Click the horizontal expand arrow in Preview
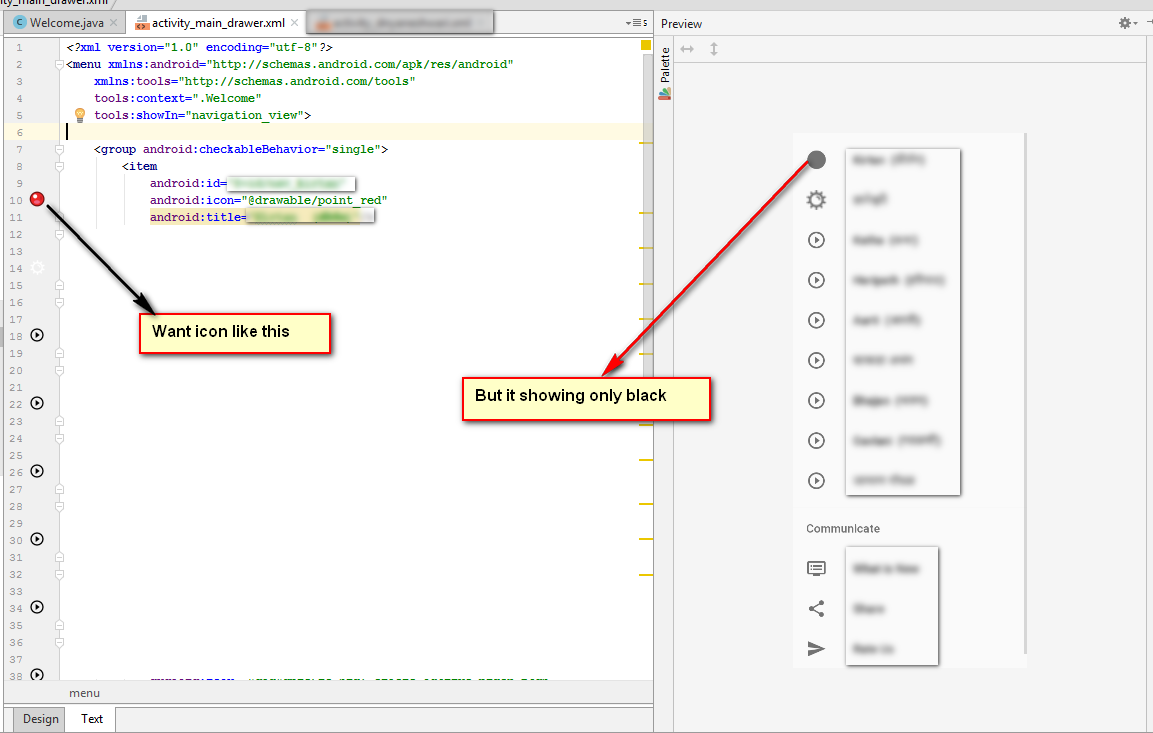Image resolution: width=1153 pixels, height=733 pixels. 687,49
